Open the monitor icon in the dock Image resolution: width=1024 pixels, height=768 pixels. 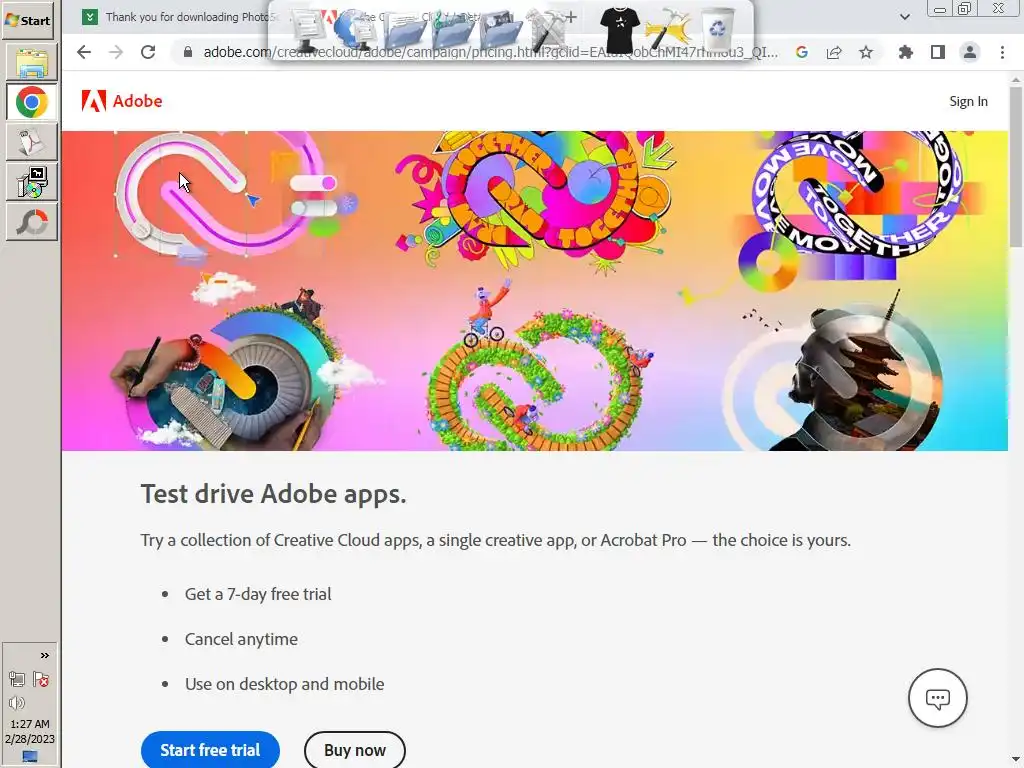pyautogui.click(x=308, y=29)
